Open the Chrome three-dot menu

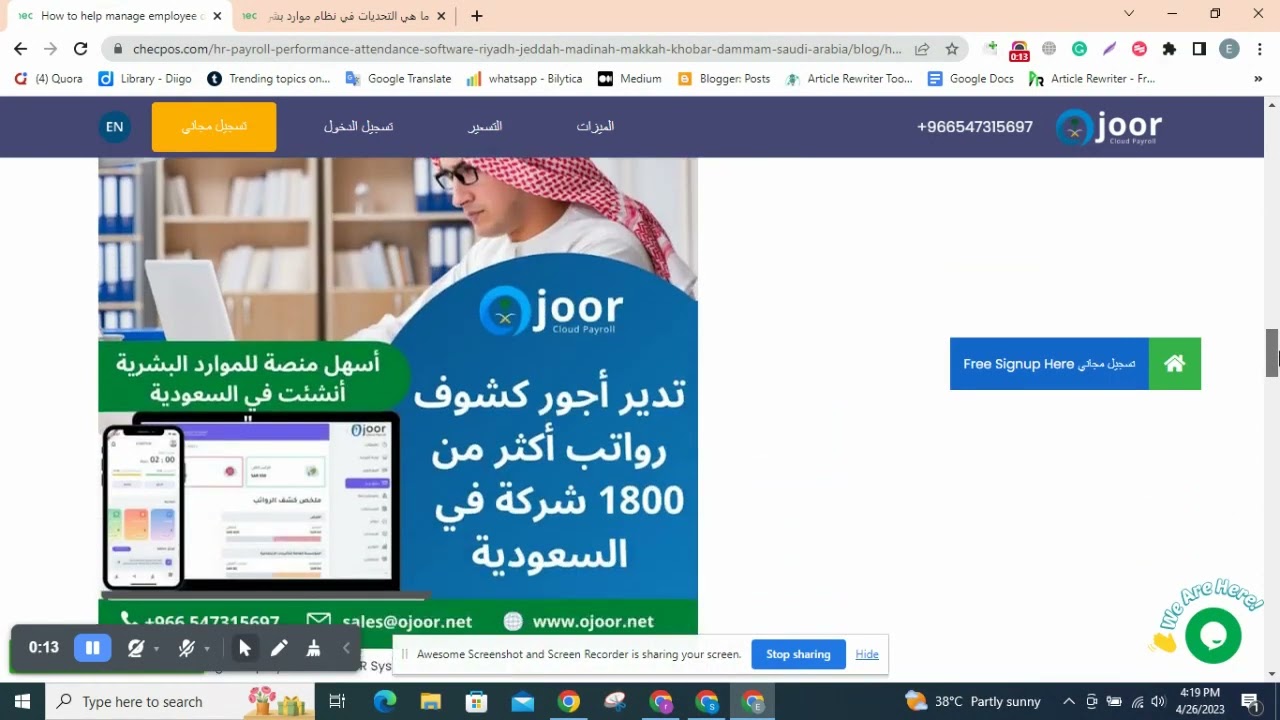[x=1258, y=48]
